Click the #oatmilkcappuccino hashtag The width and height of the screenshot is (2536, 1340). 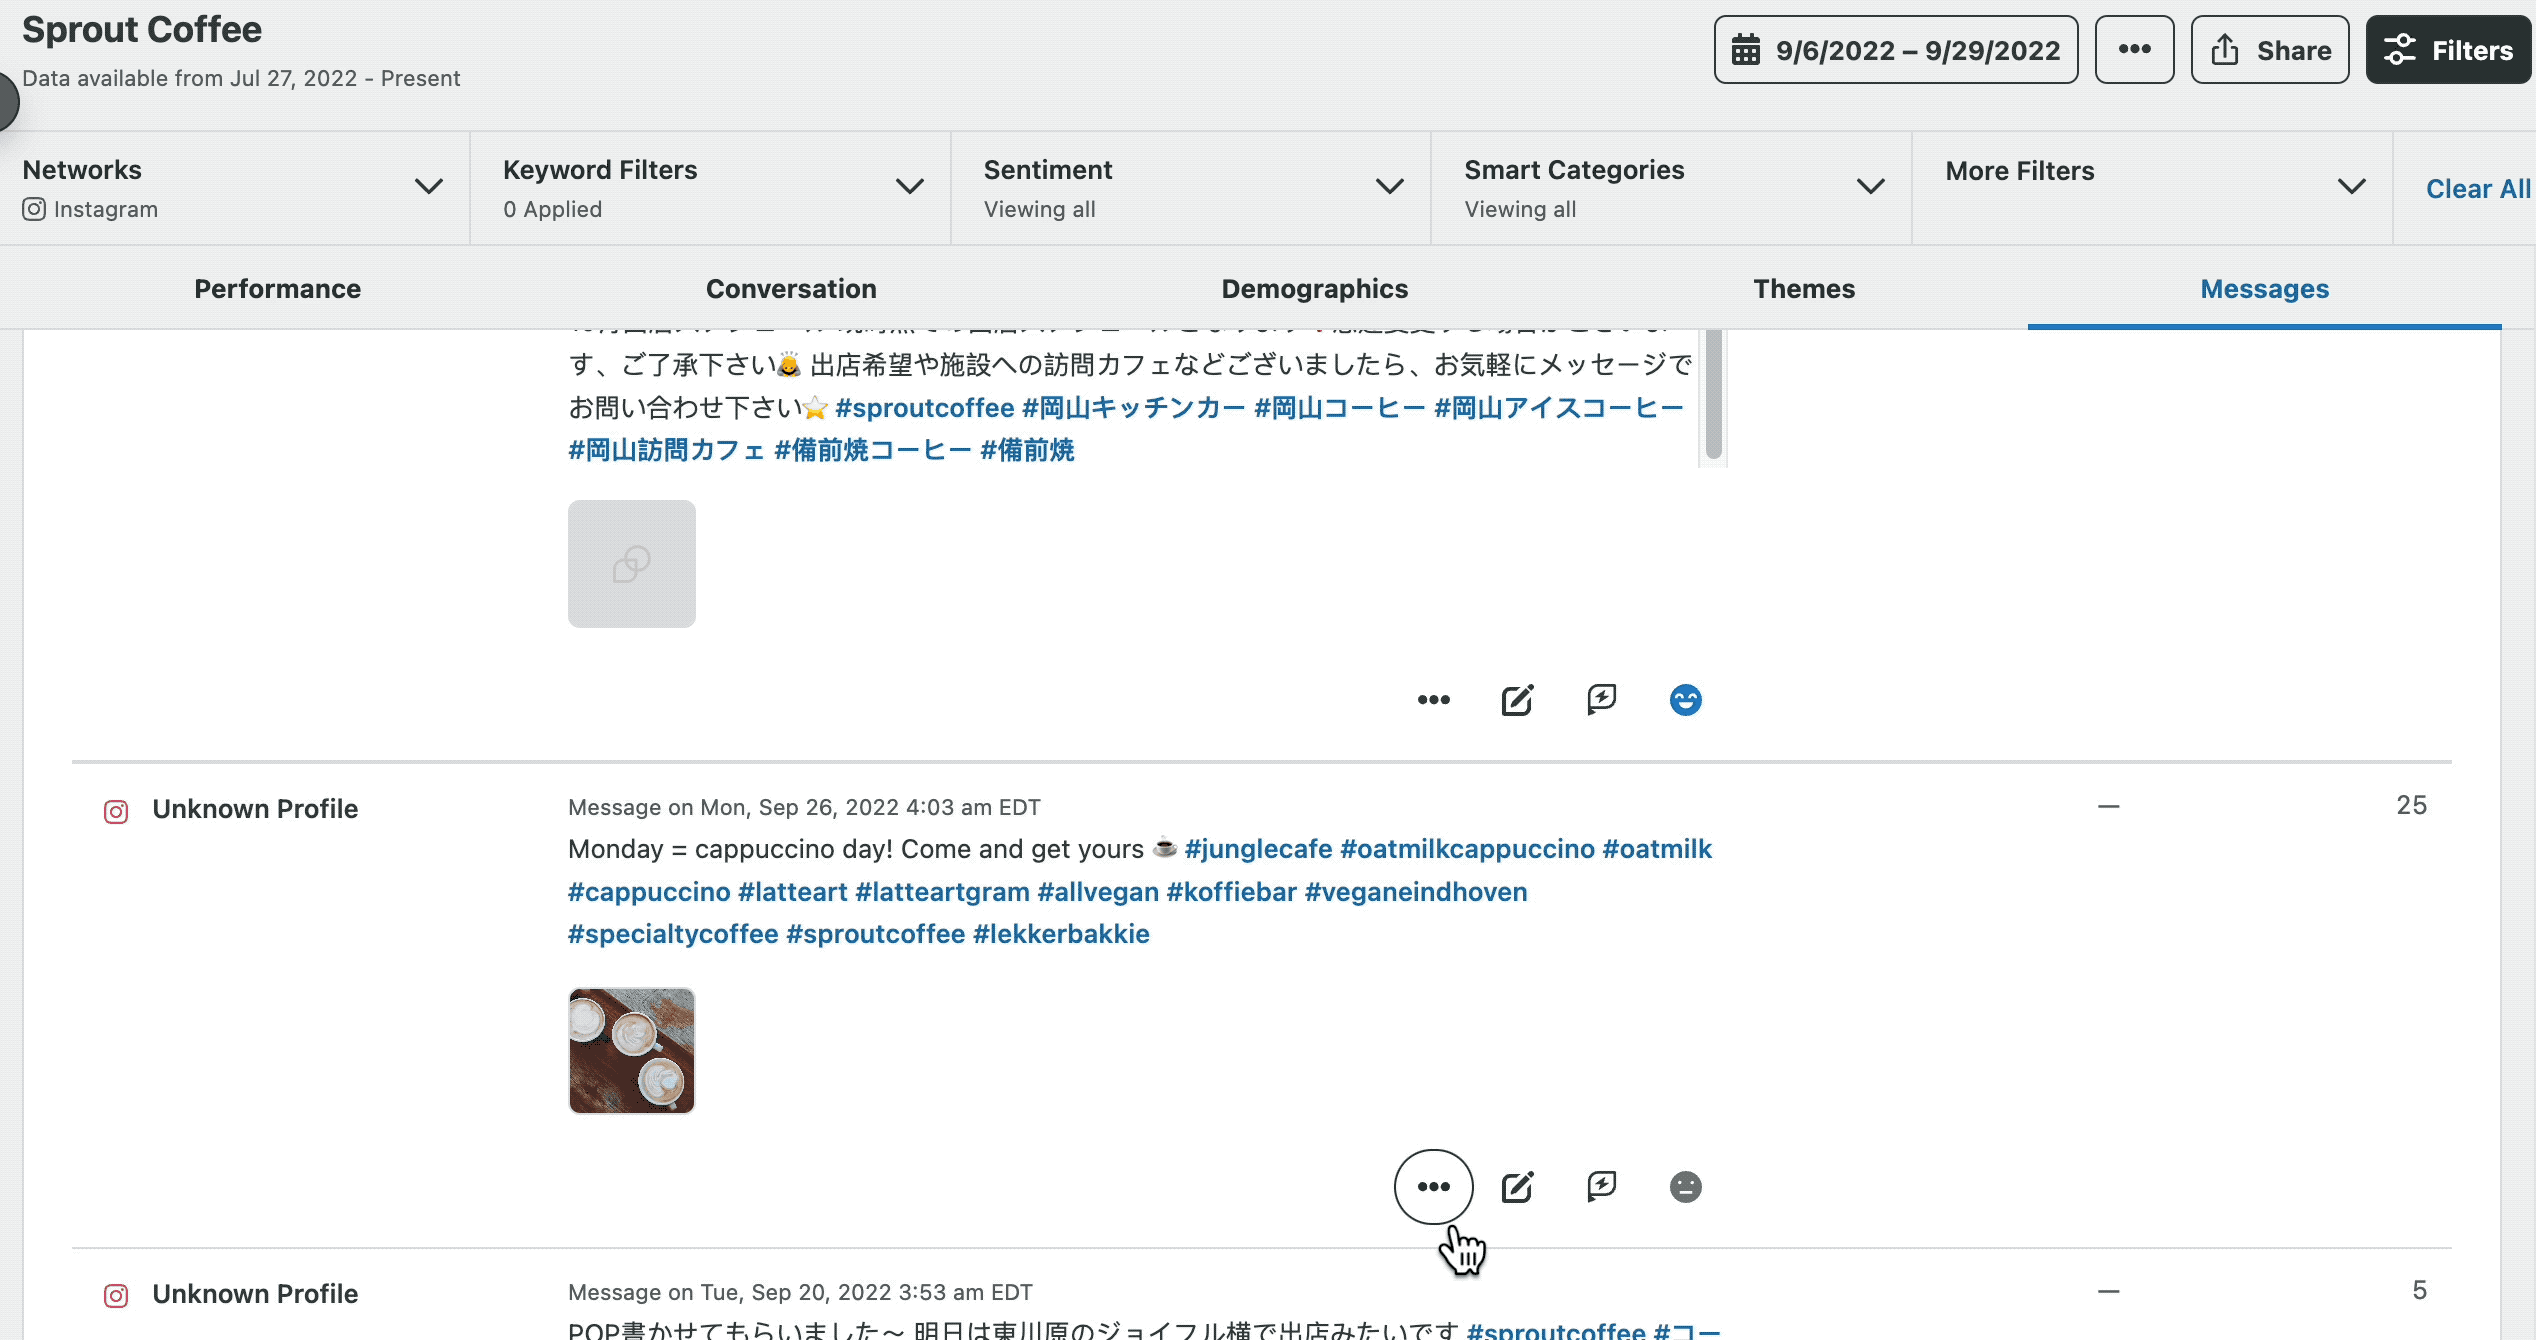pyautogui.click(x=1467, y=849)
